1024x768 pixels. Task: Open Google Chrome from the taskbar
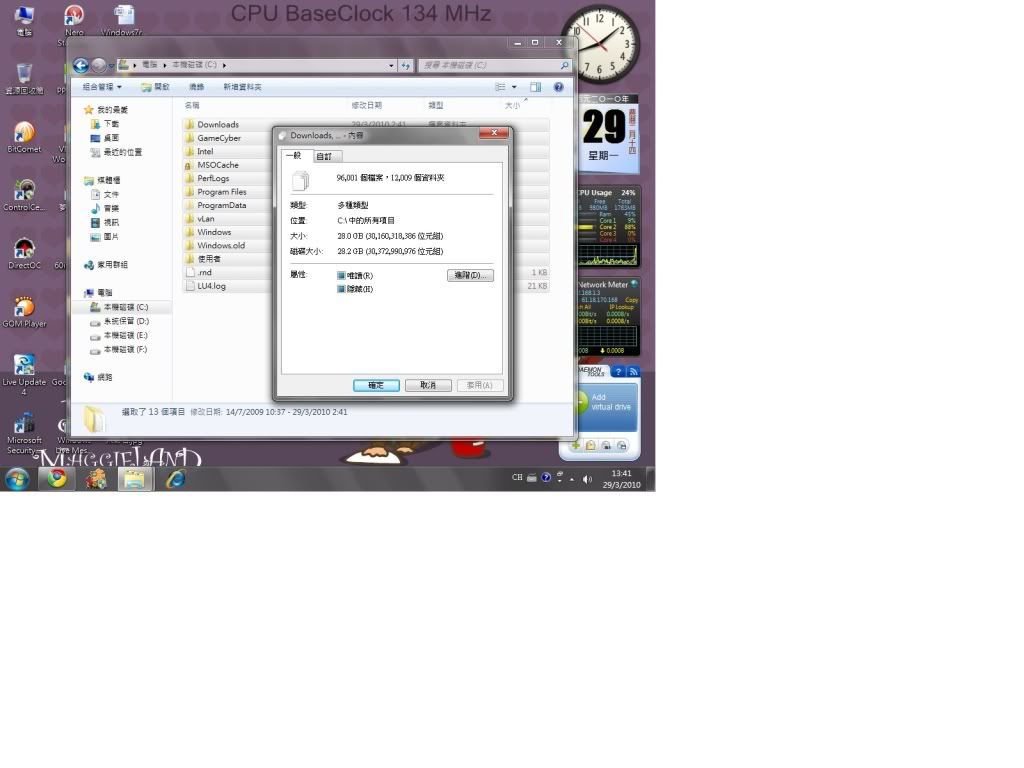(57, 479)
